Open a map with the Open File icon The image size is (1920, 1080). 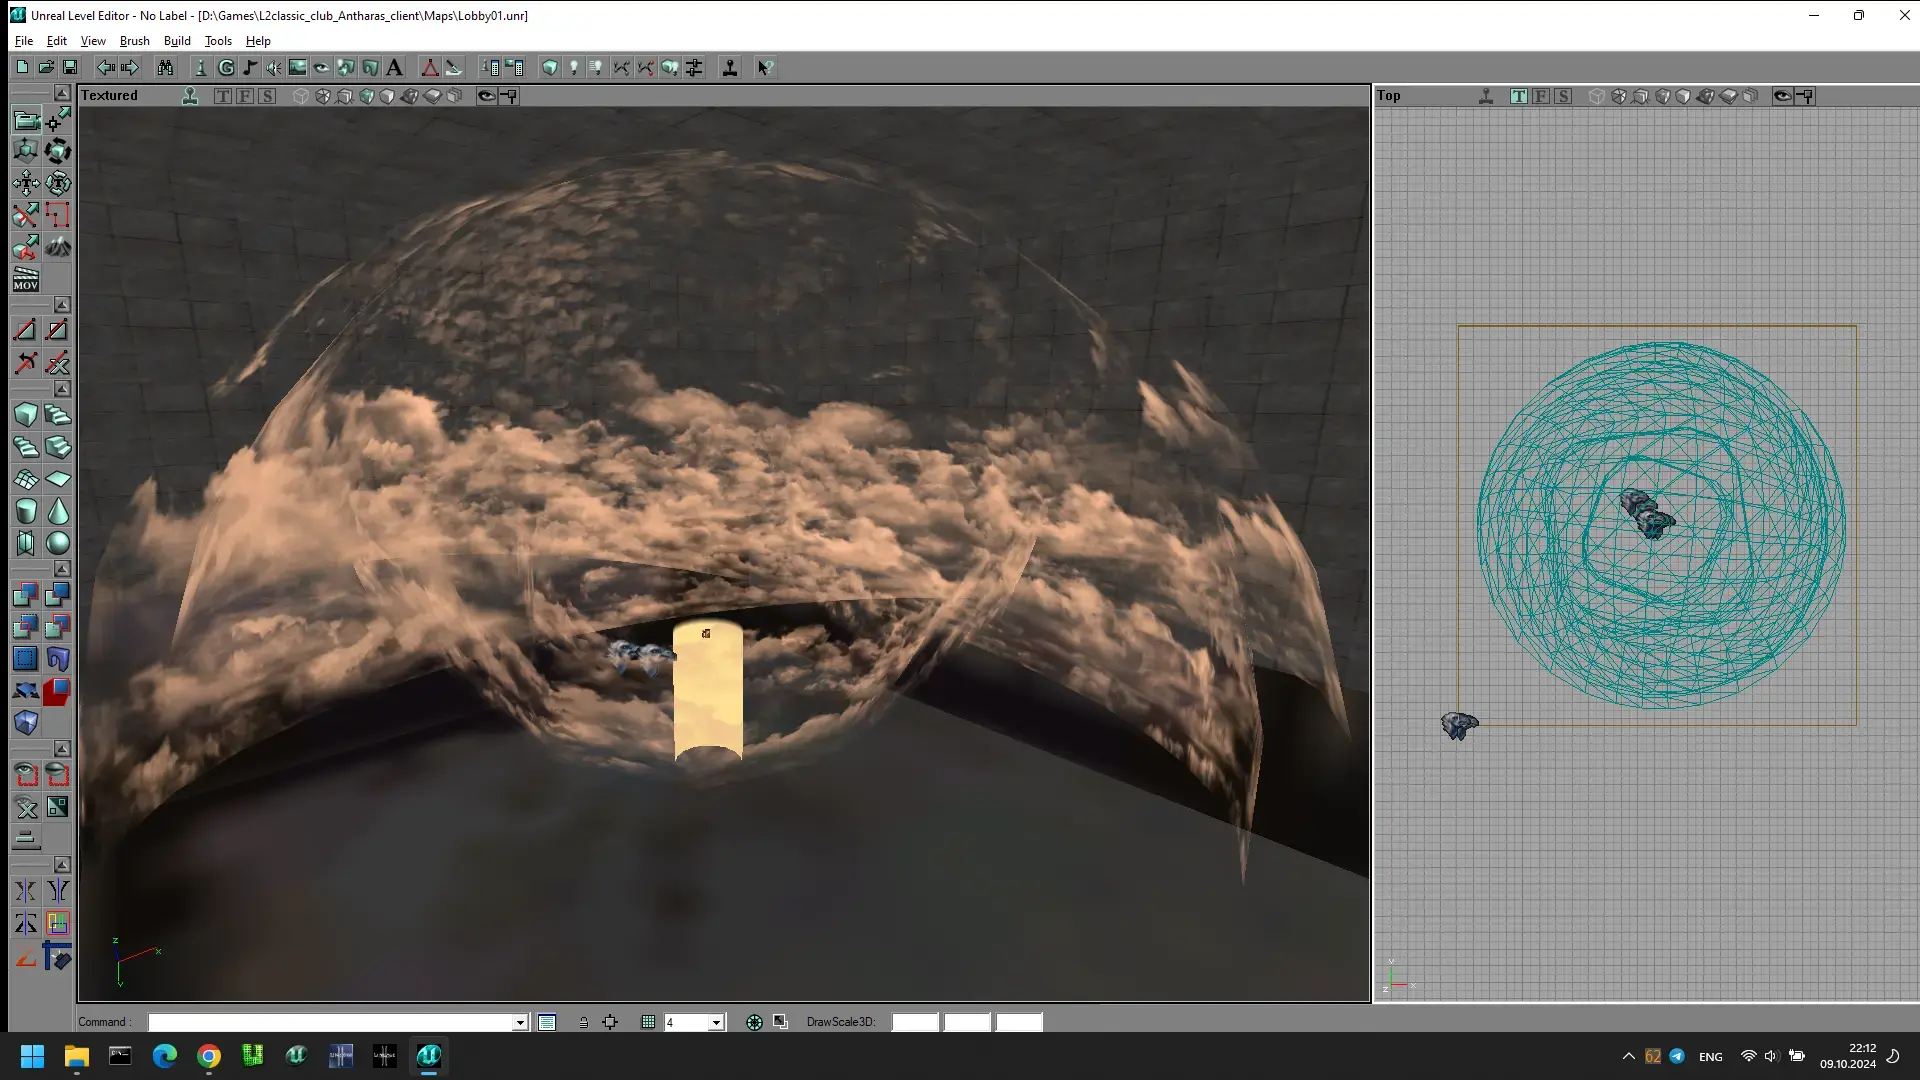(x=46, y=67)
